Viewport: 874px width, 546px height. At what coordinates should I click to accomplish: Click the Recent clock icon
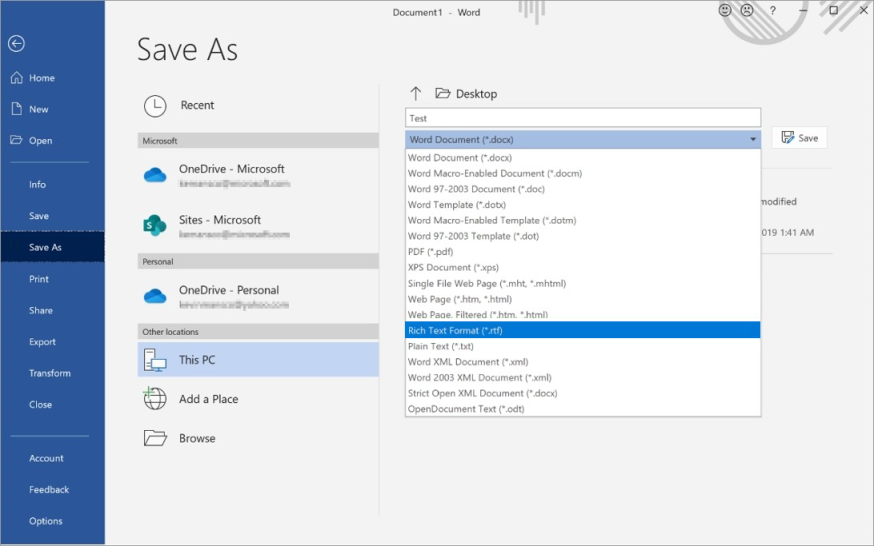pyautogui.click(x=155, y=106)
